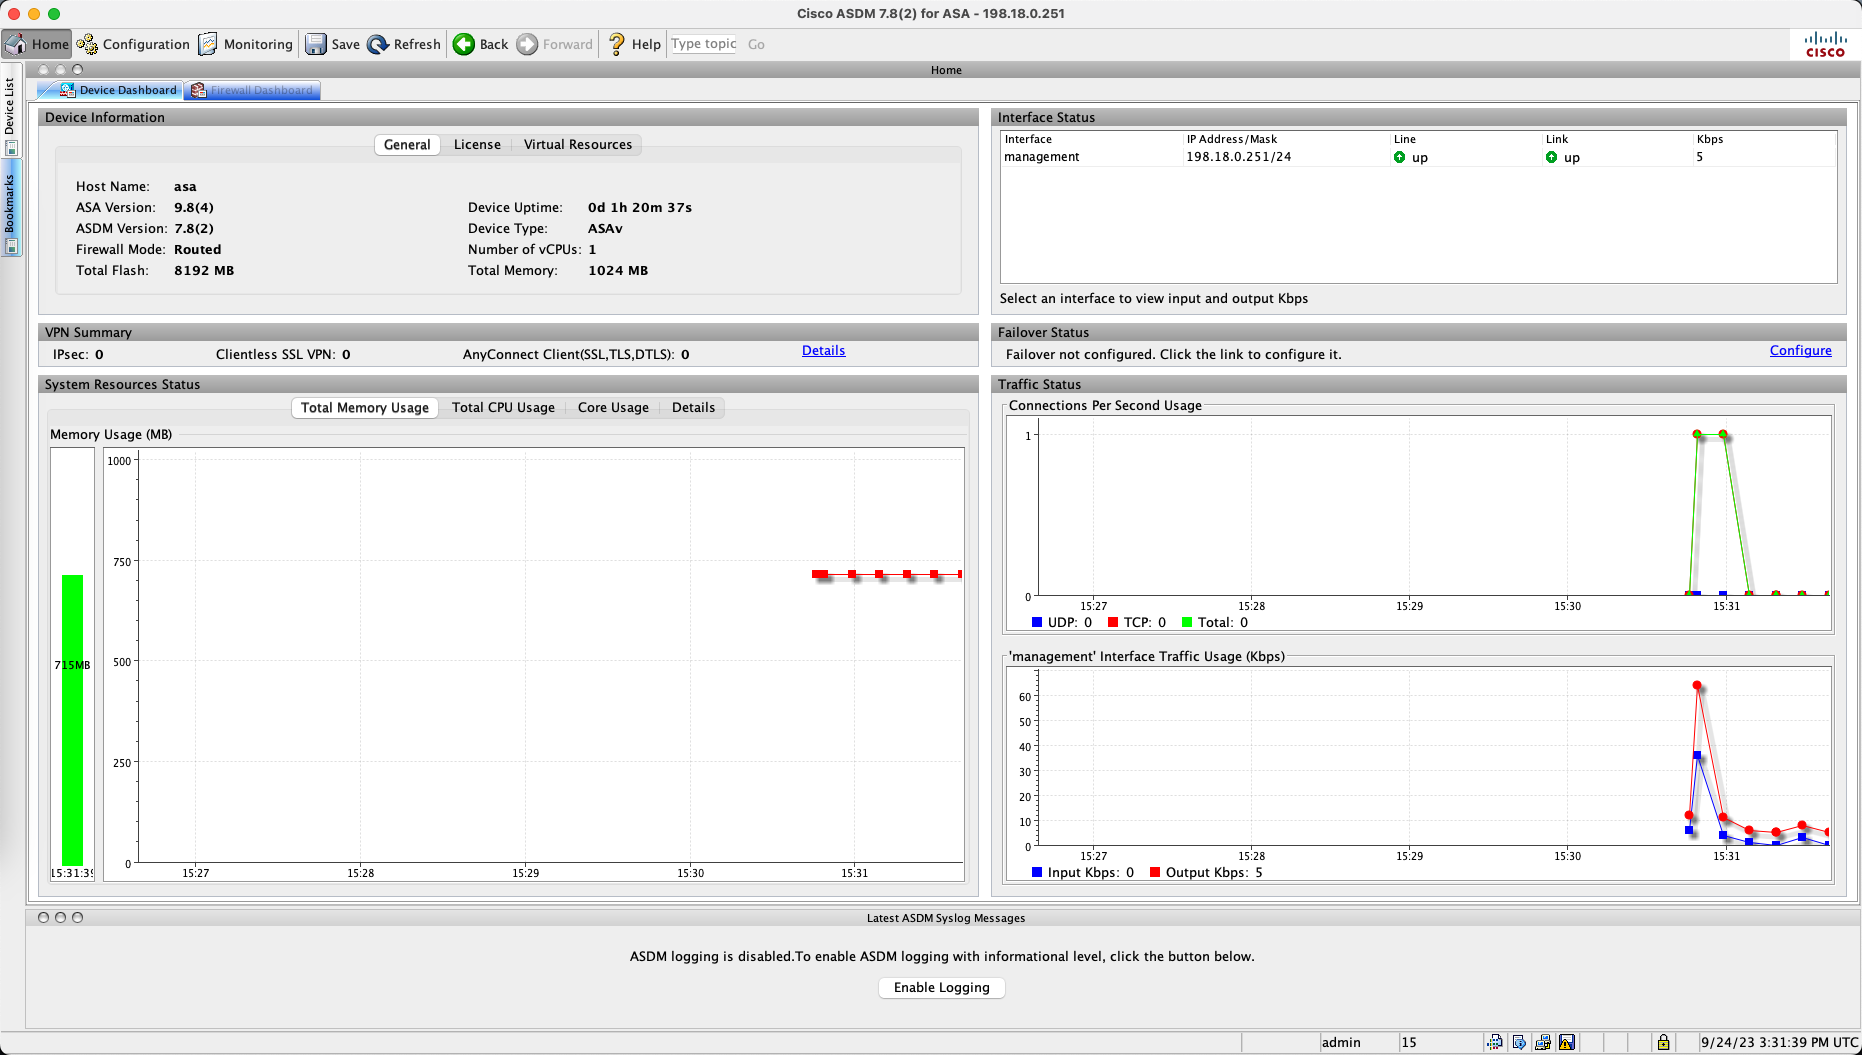Screen dimensions: 1862x1055
Task: Open the Monitoring view
Action: [x=246, y=44]
